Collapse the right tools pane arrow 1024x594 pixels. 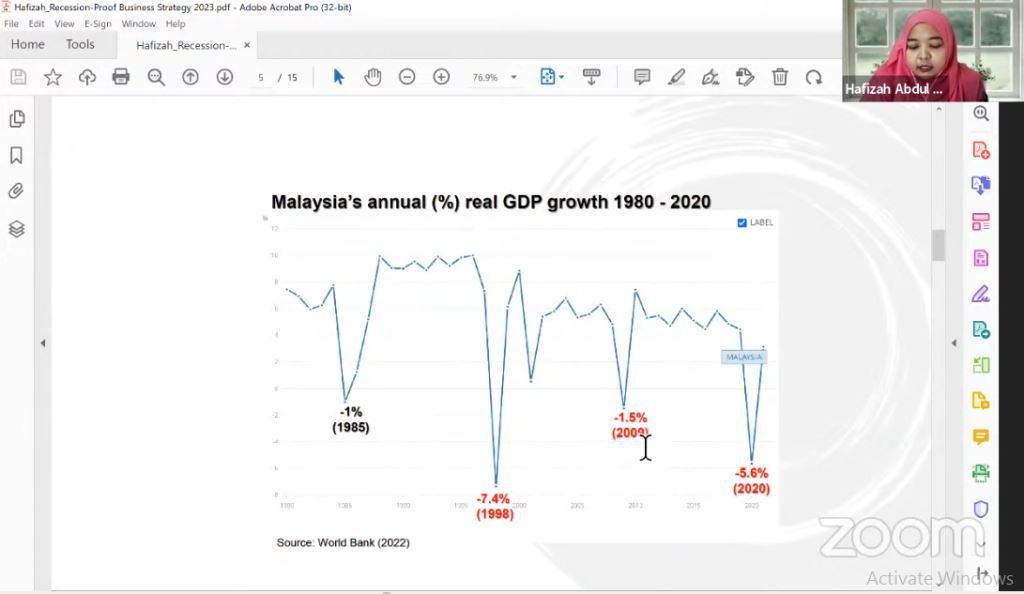tap(954, 343)
